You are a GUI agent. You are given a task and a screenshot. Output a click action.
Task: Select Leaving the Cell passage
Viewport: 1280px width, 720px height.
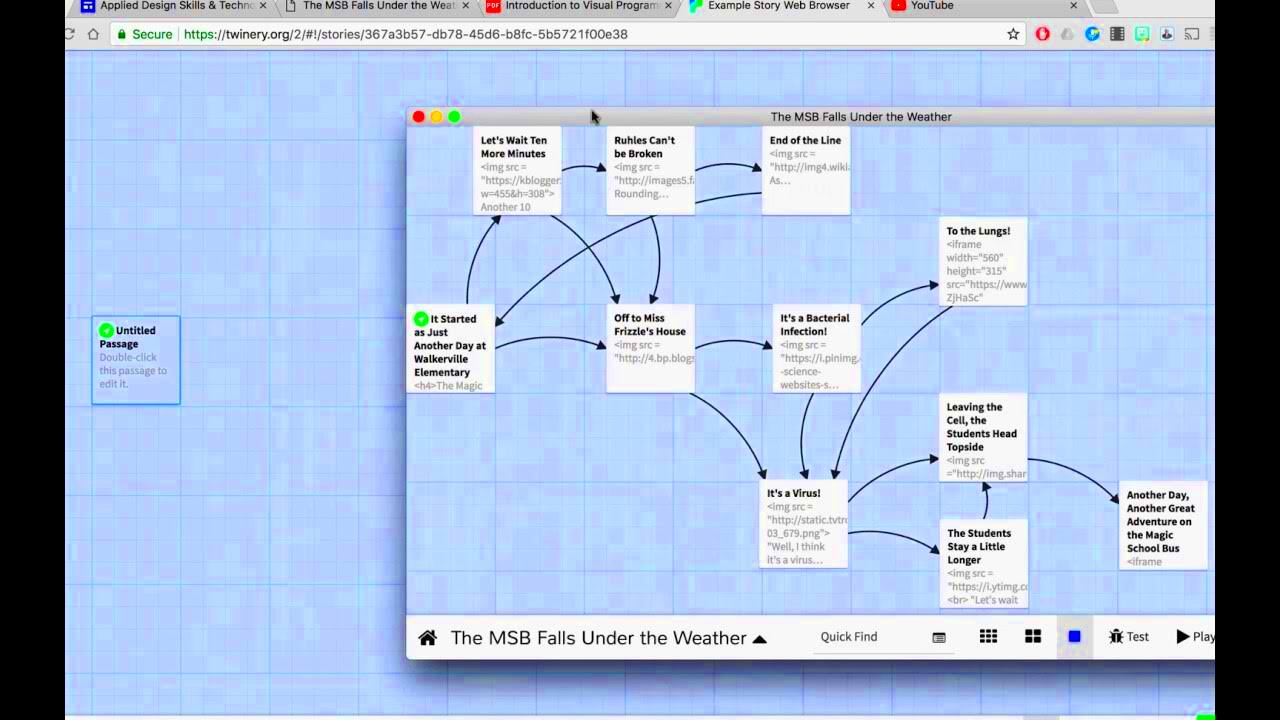click(x=983, y=437)
